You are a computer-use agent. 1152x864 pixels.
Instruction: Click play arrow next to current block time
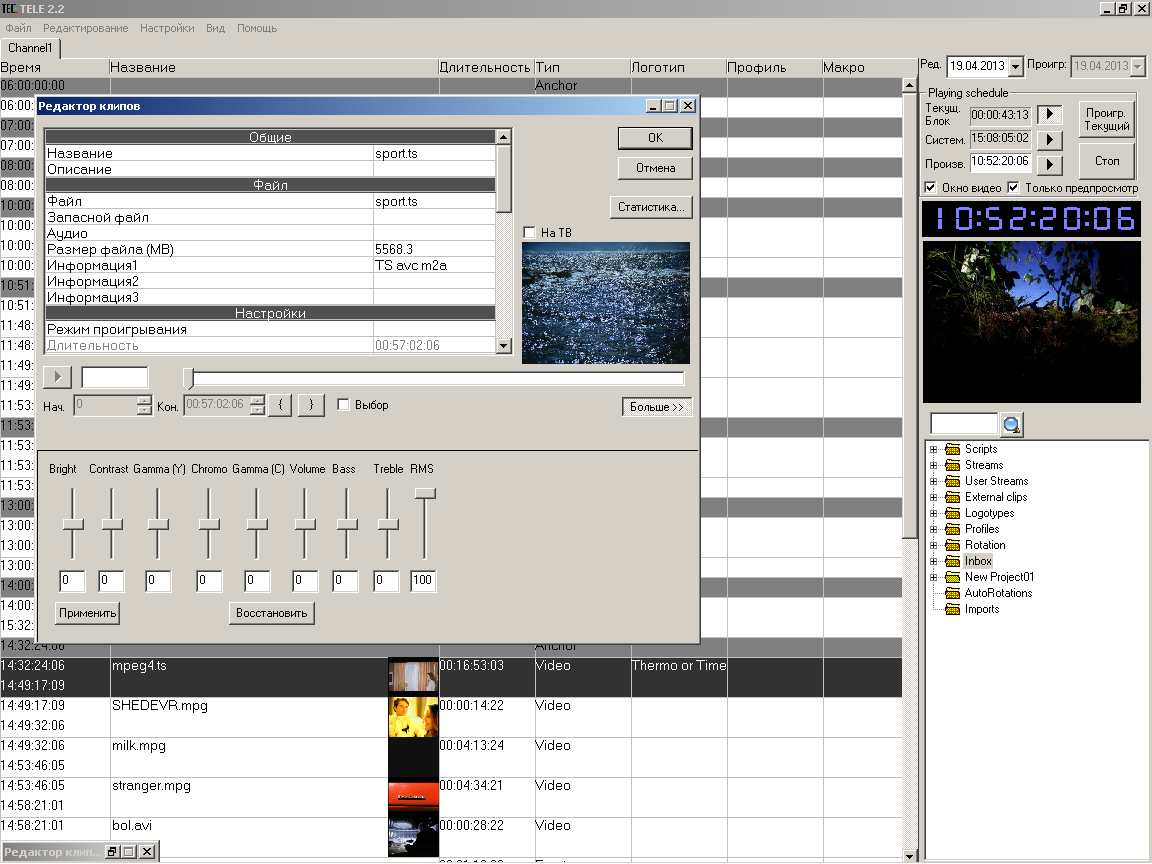tap(1049, 115)
